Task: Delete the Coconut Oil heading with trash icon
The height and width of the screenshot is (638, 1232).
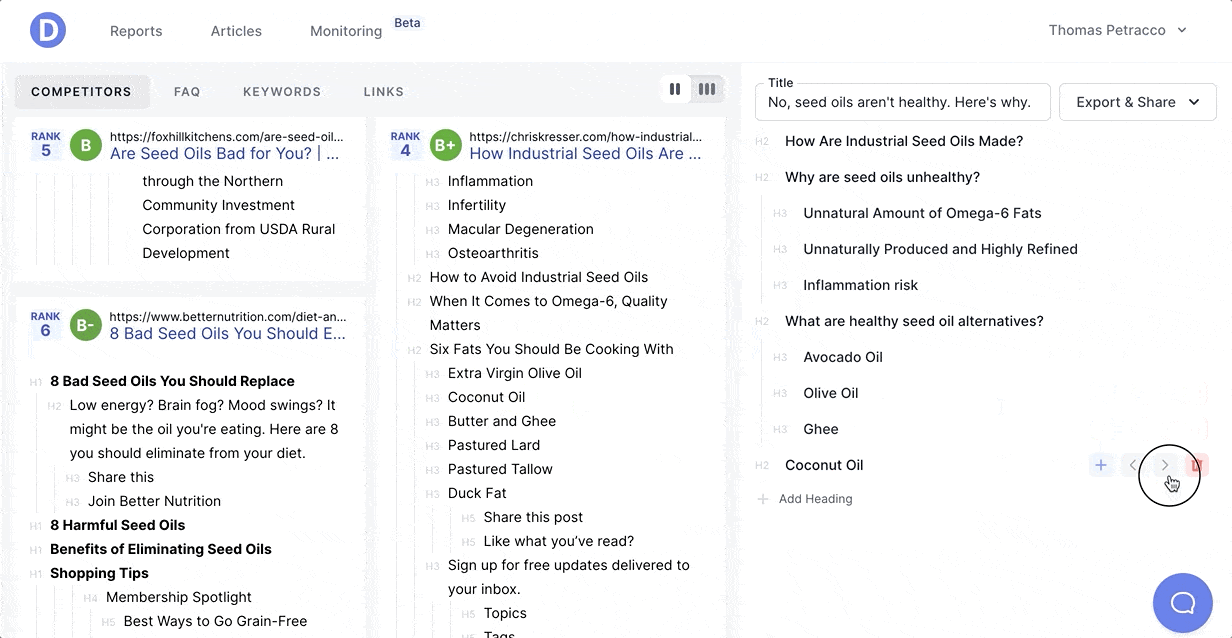Action: coord(1196,465)
